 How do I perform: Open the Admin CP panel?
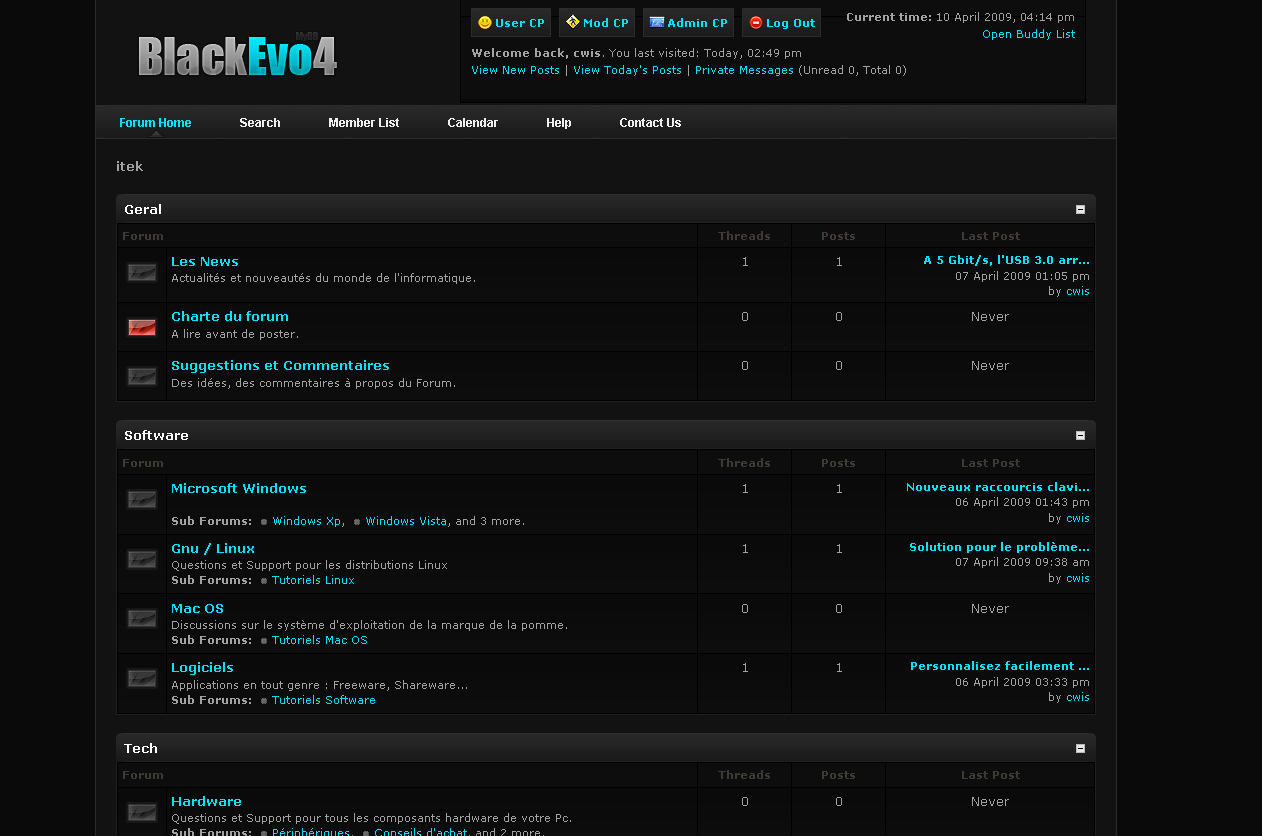[688, 23]
